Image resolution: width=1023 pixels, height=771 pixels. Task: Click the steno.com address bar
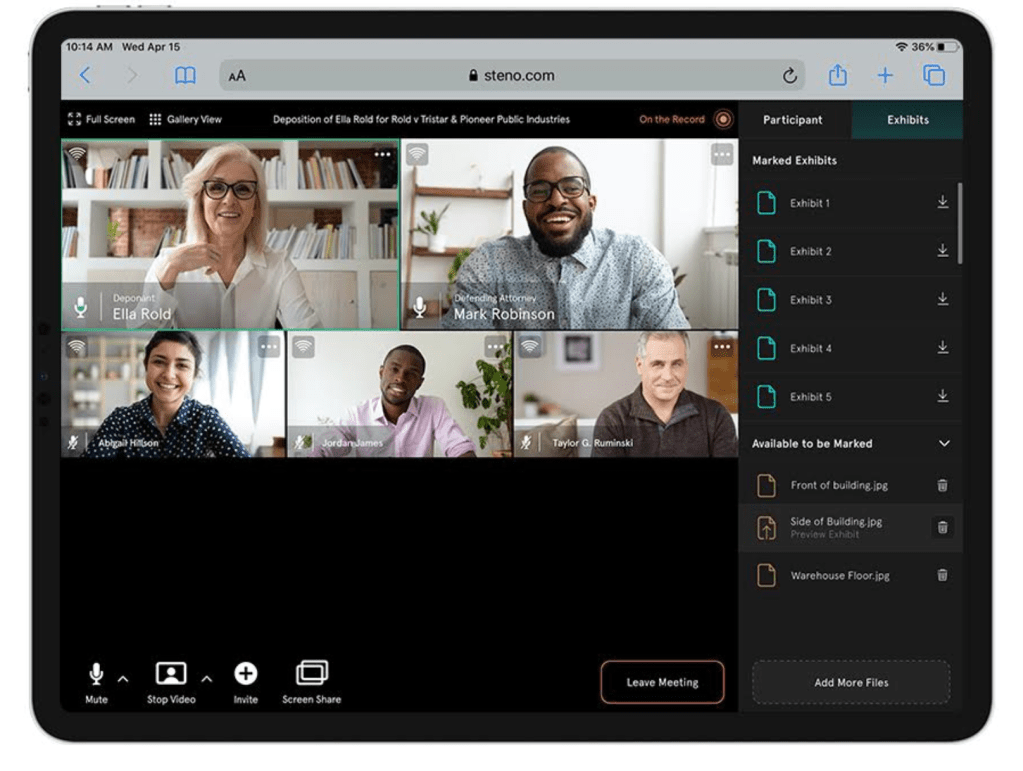coord(512,76)
